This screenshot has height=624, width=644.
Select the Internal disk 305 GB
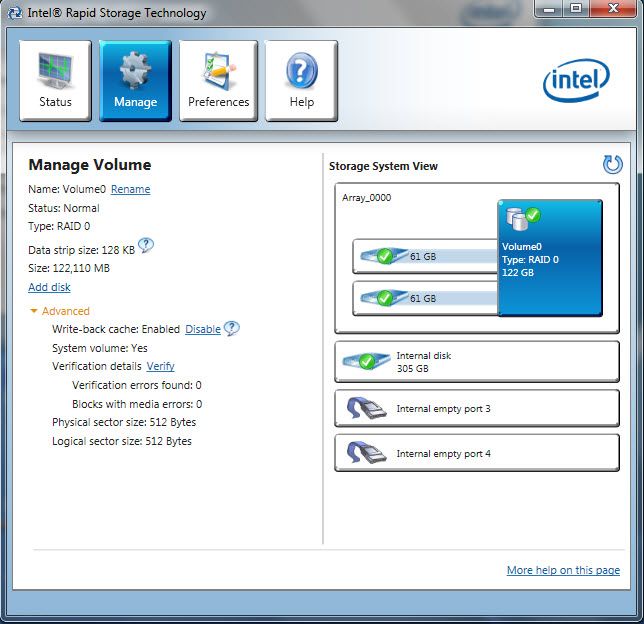(477, 362)
